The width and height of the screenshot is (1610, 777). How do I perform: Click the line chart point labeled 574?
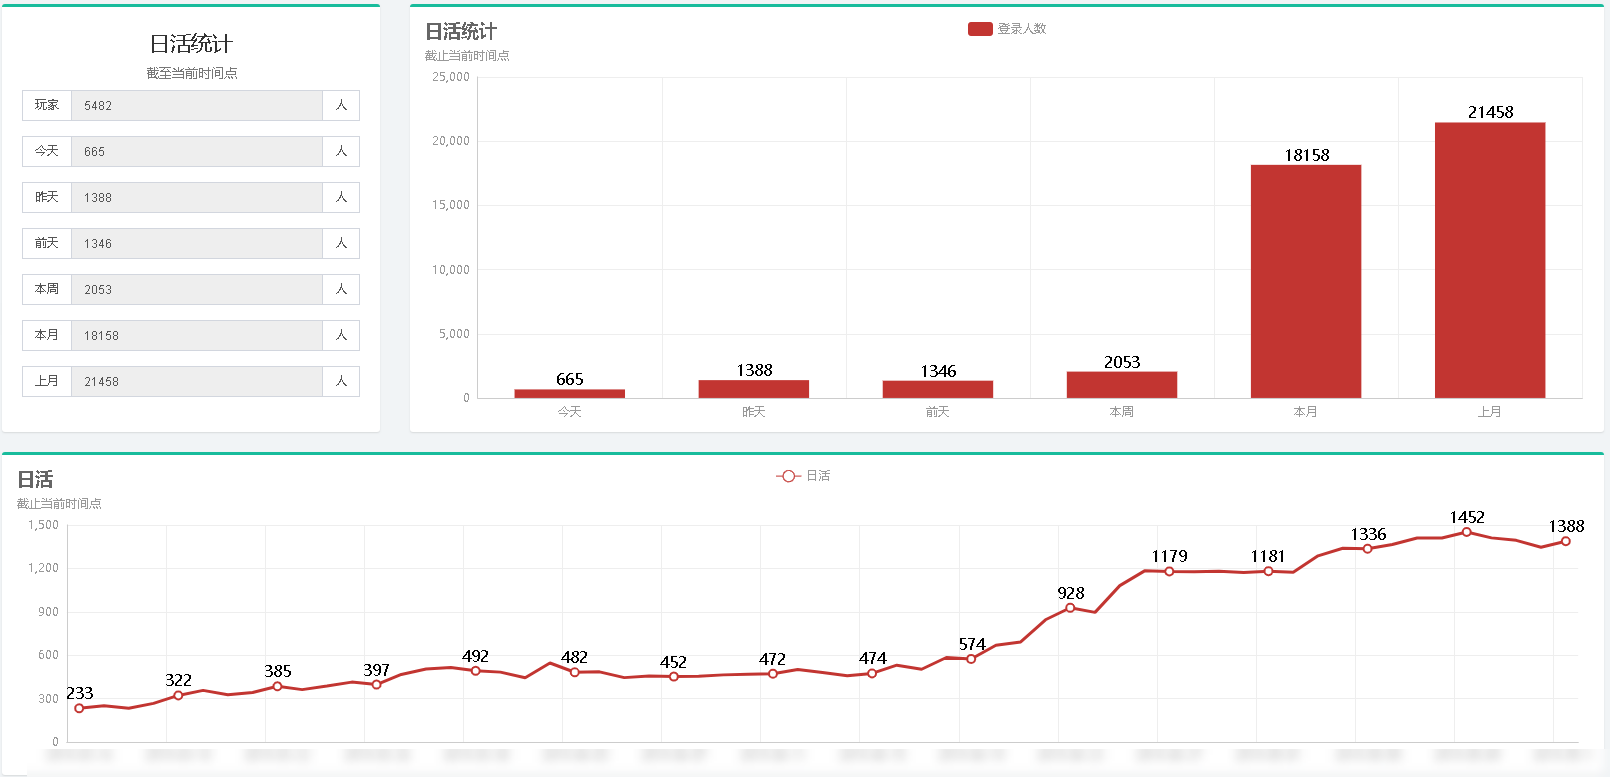coord(971,659)
